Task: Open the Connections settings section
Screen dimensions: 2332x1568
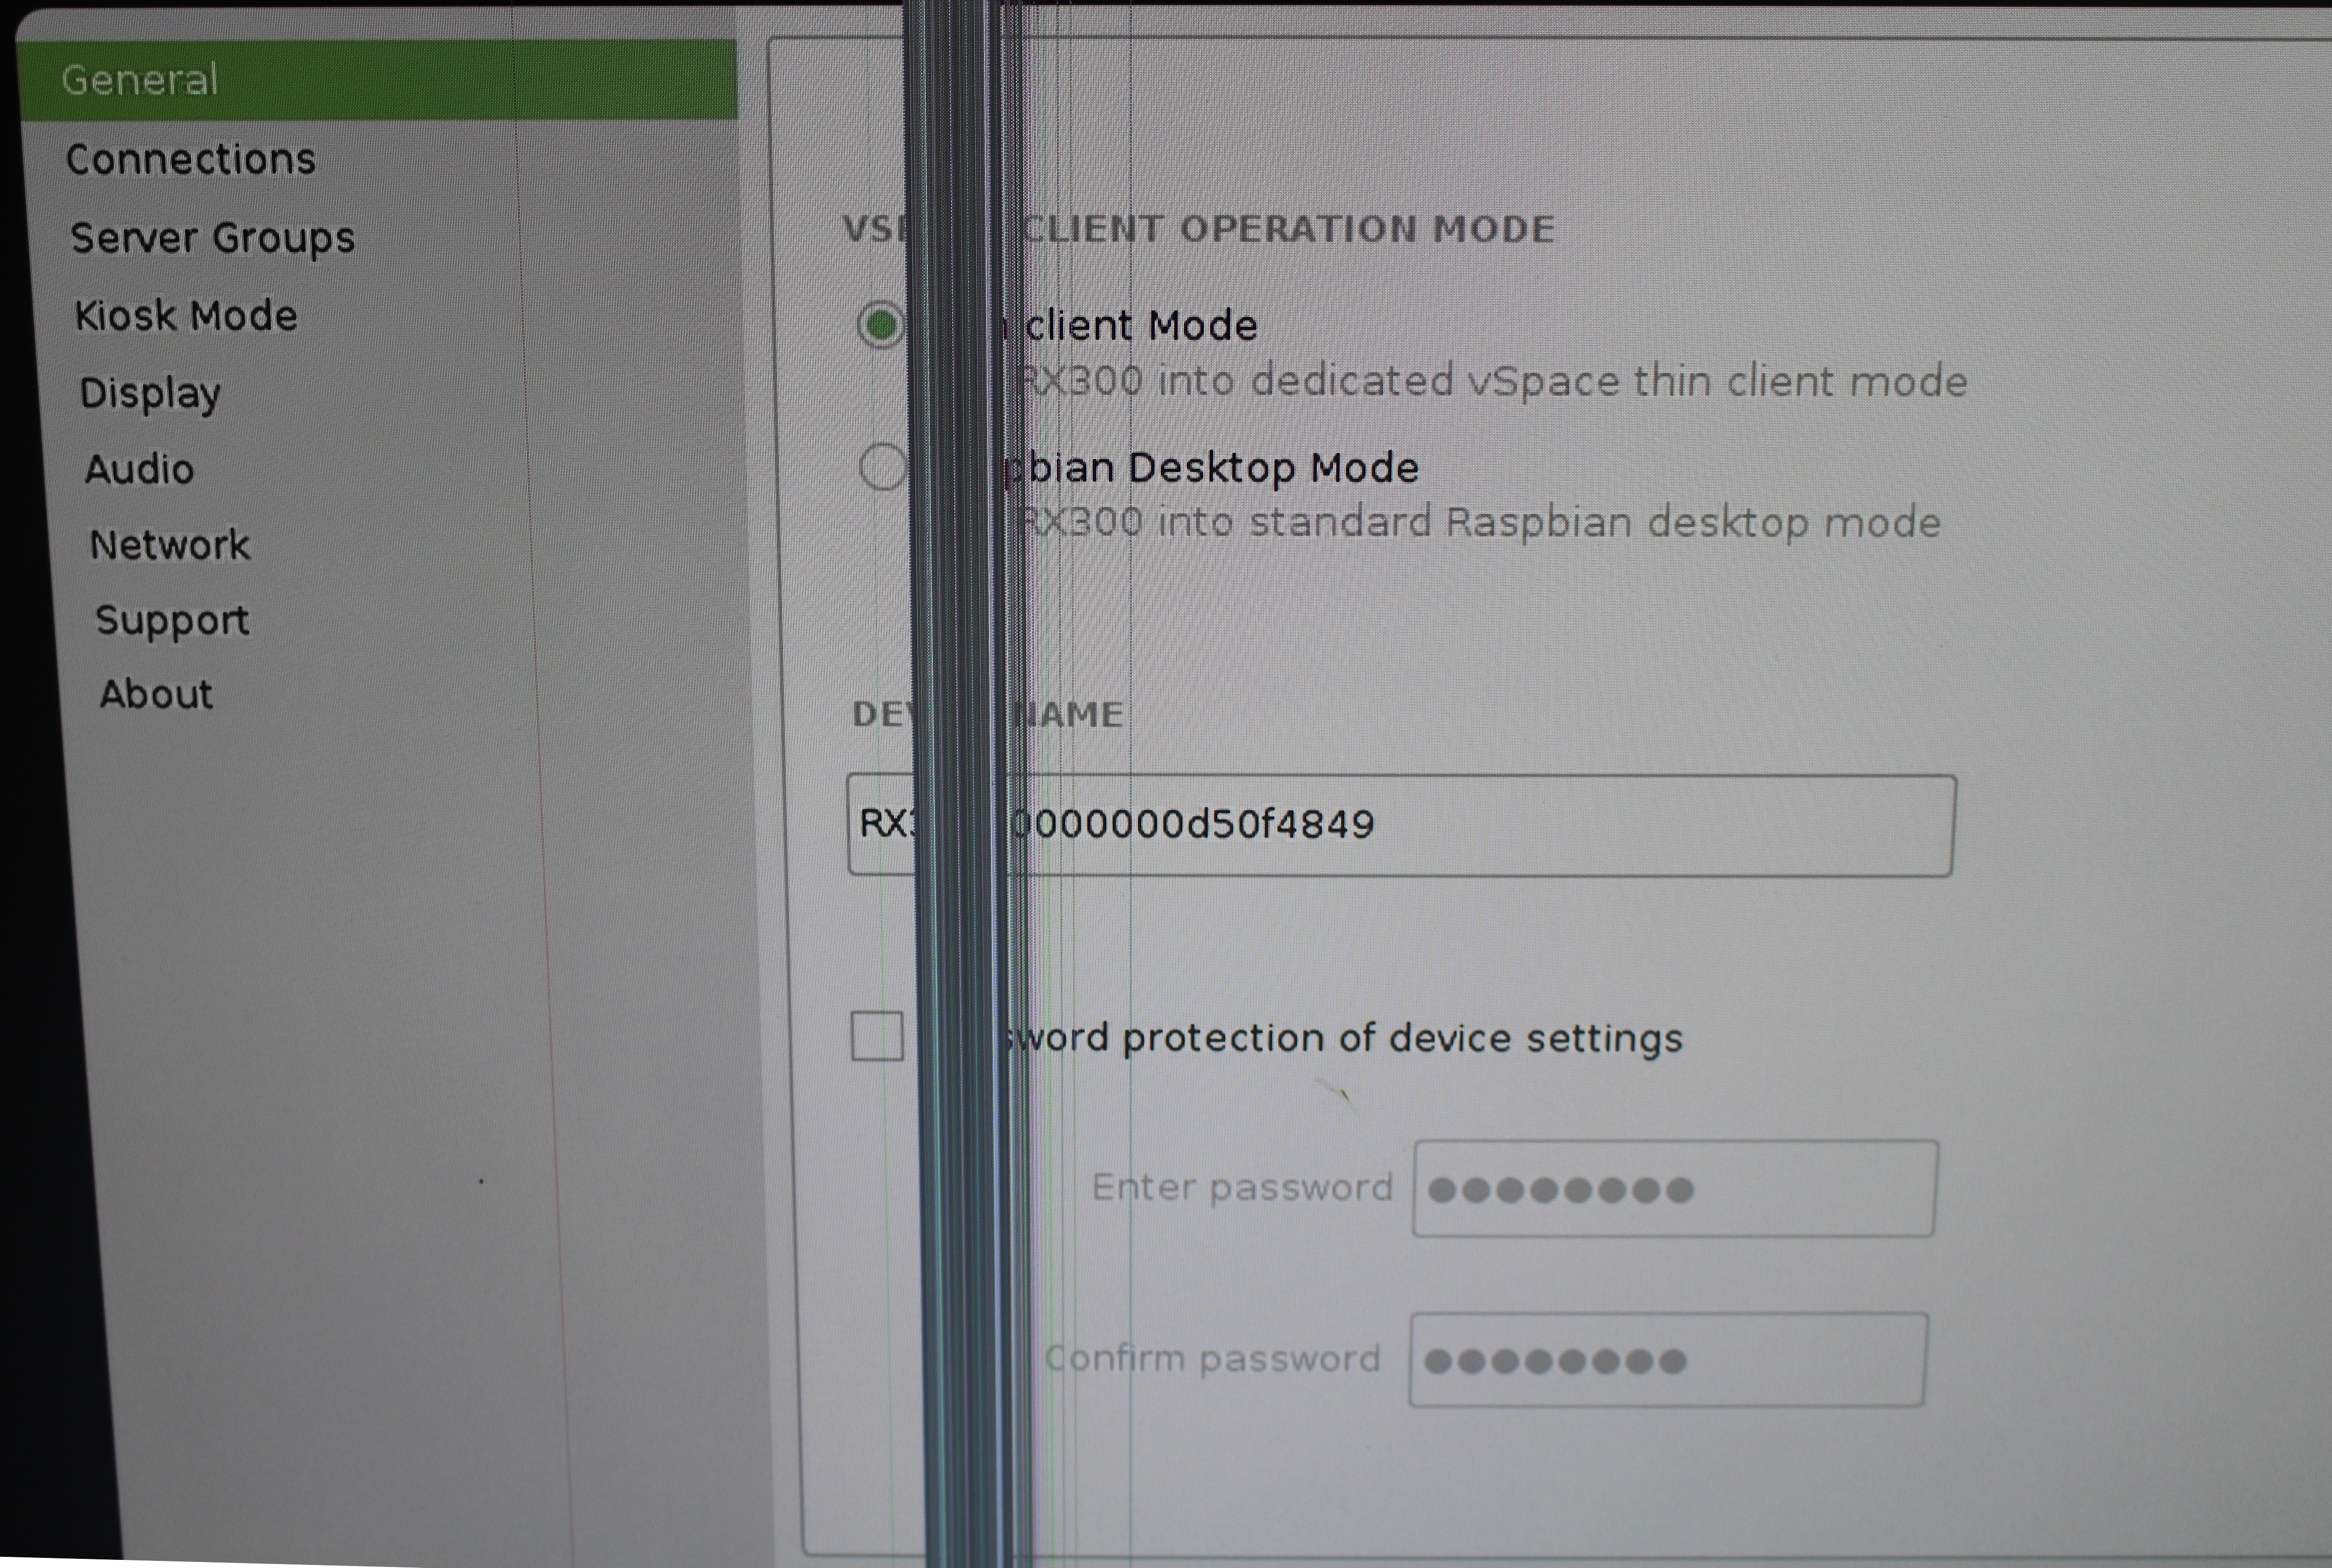Action: (x=190, y=160)
